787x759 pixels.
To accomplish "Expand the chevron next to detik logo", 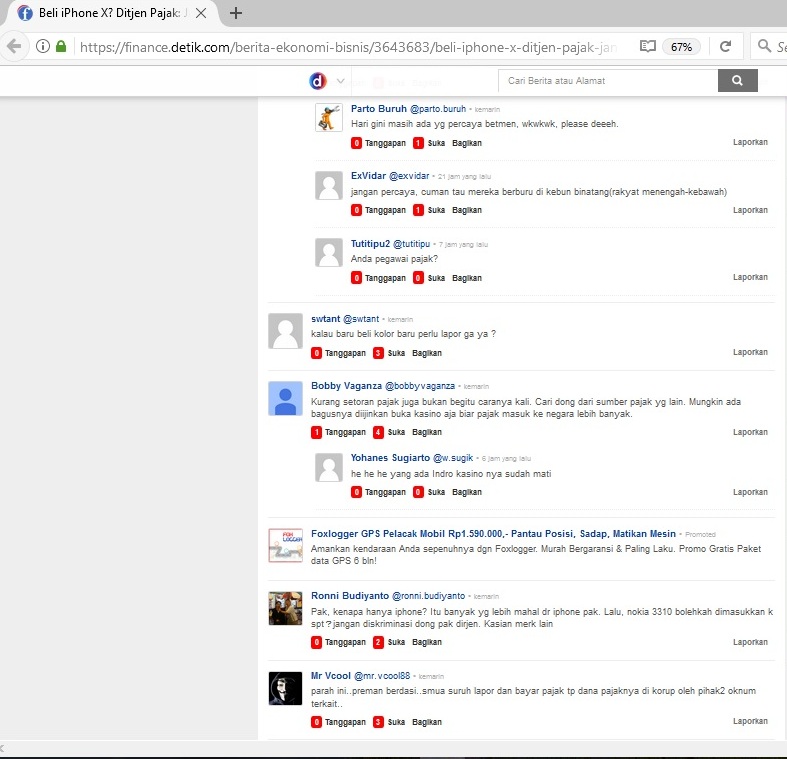I will pyautogui.click(x=341, y=81).
